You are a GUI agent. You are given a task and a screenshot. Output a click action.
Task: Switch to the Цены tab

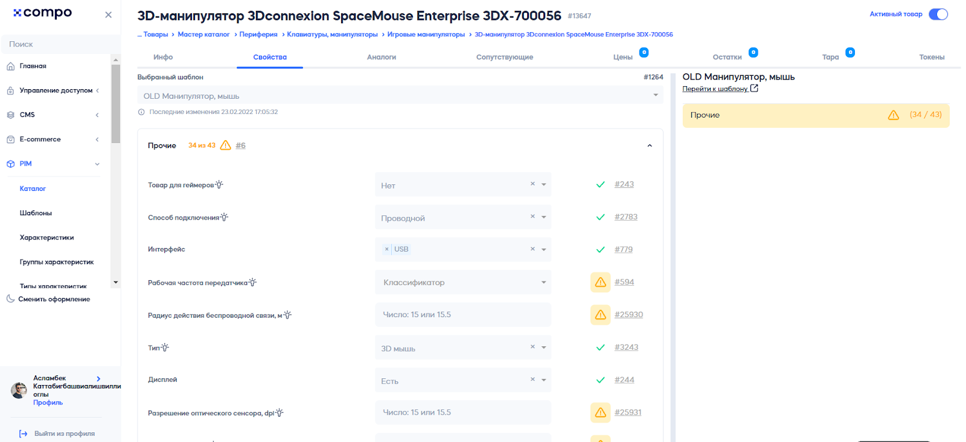[x=623, y=57]
